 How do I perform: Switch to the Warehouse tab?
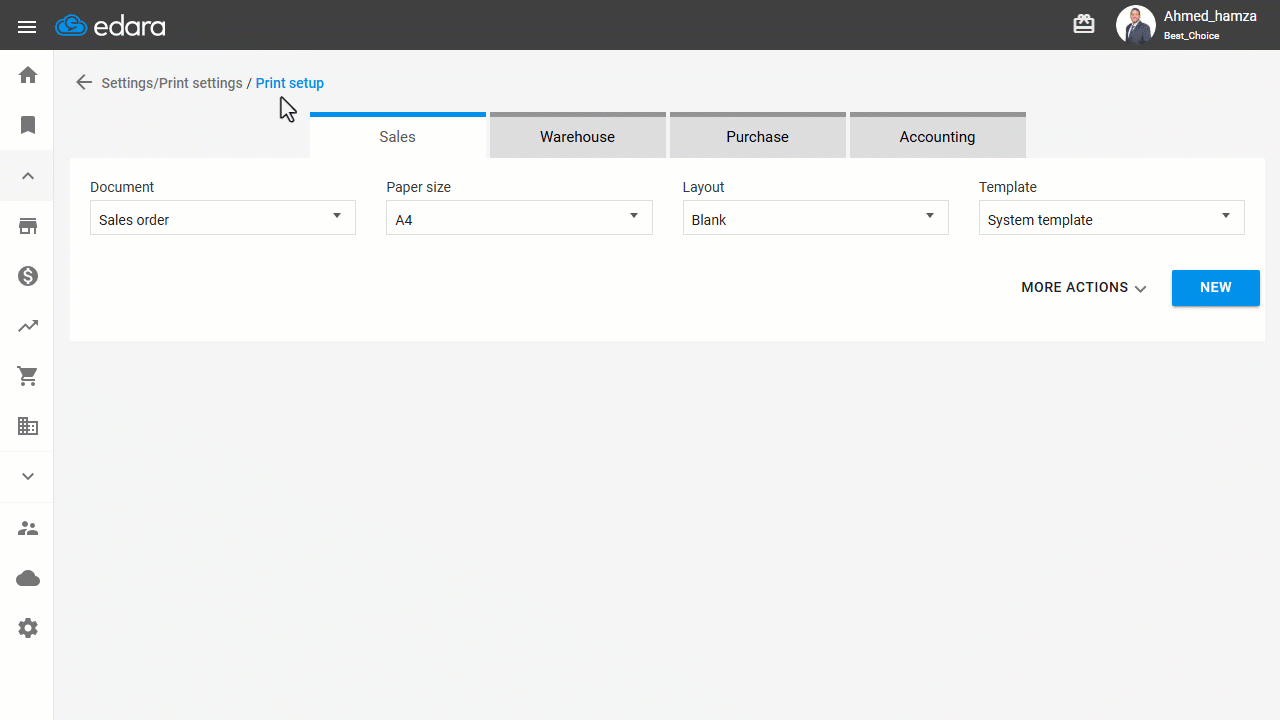[578, 135]
